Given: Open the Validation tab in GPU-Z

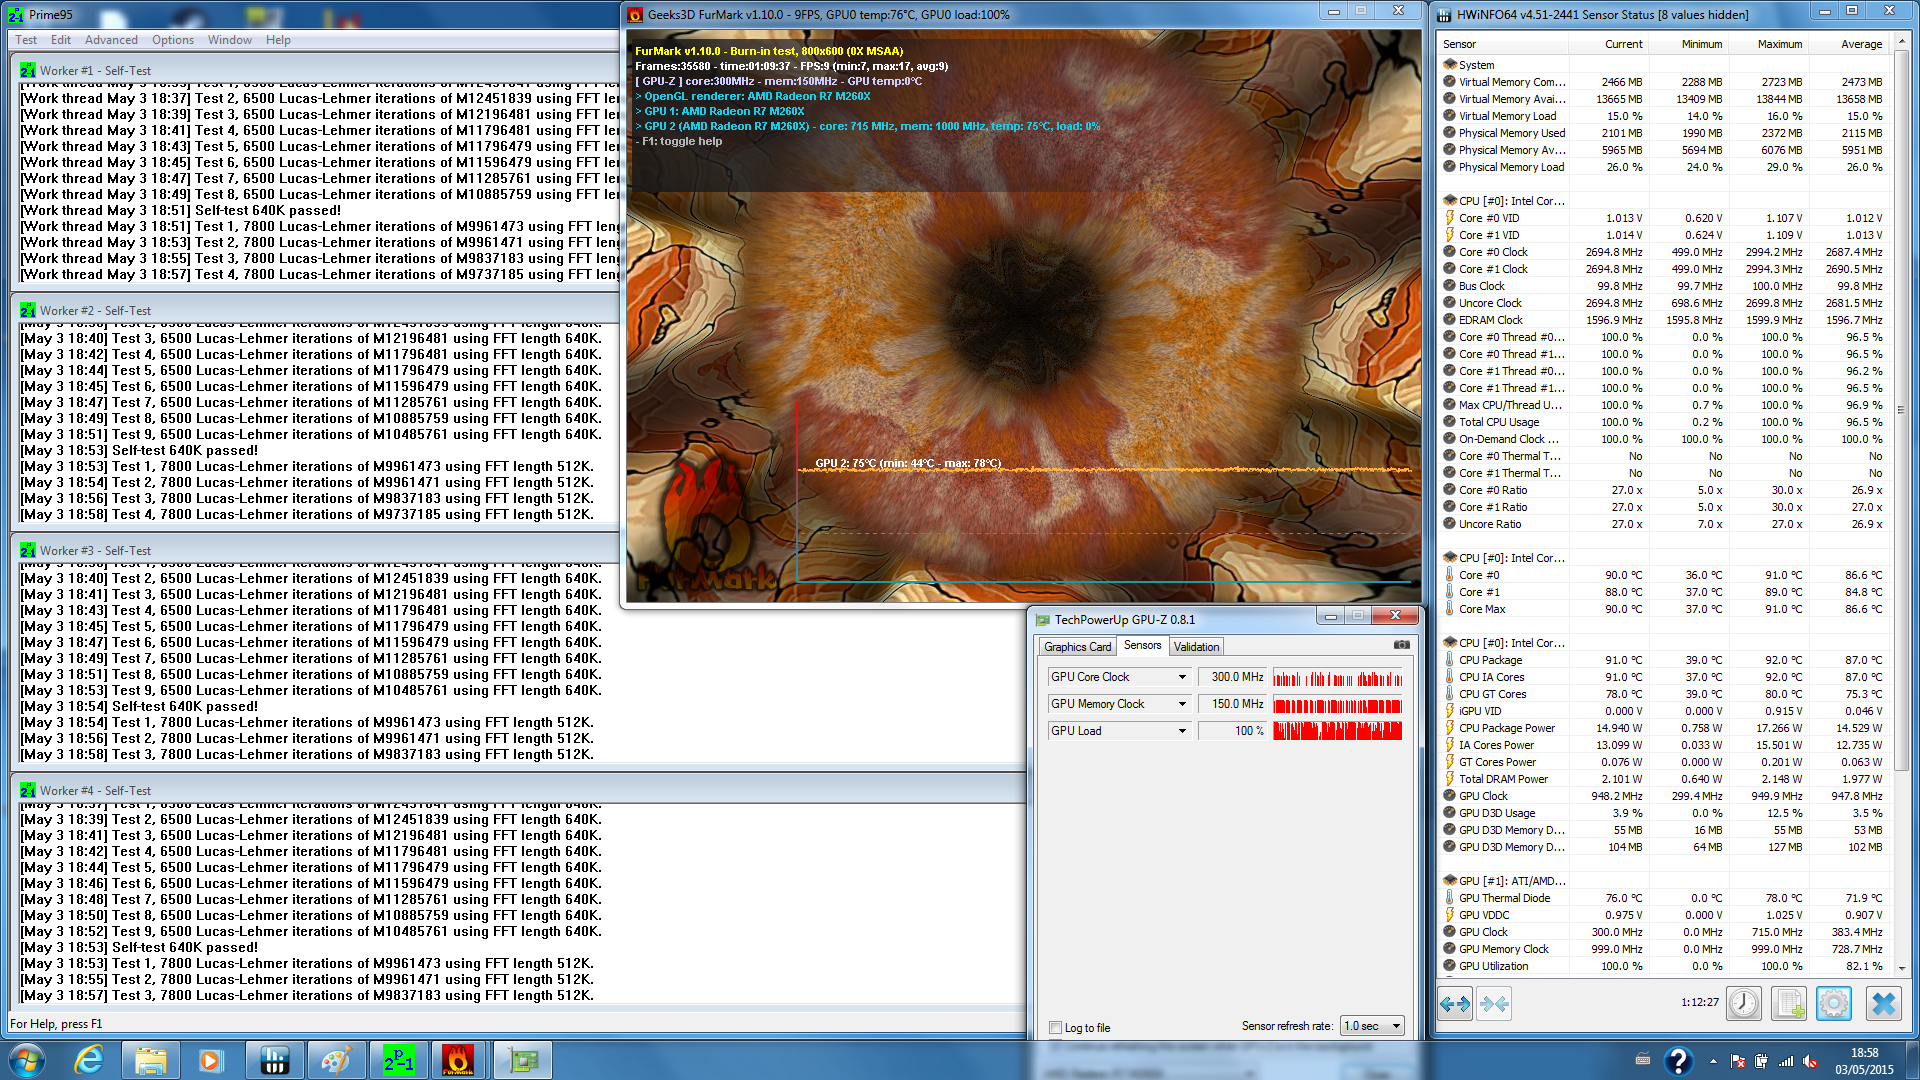Looking at the screenshot, I should tap(1196, 647).
